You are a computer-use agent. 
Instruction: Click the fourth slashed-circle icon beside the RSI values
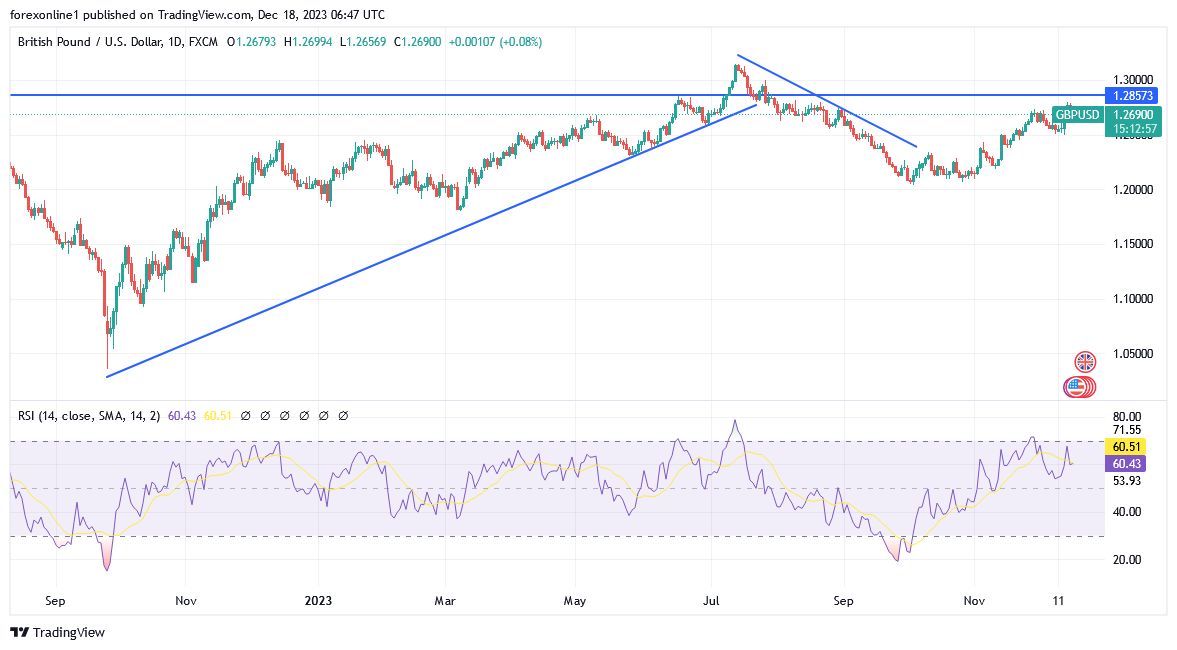tap(304, 414)
